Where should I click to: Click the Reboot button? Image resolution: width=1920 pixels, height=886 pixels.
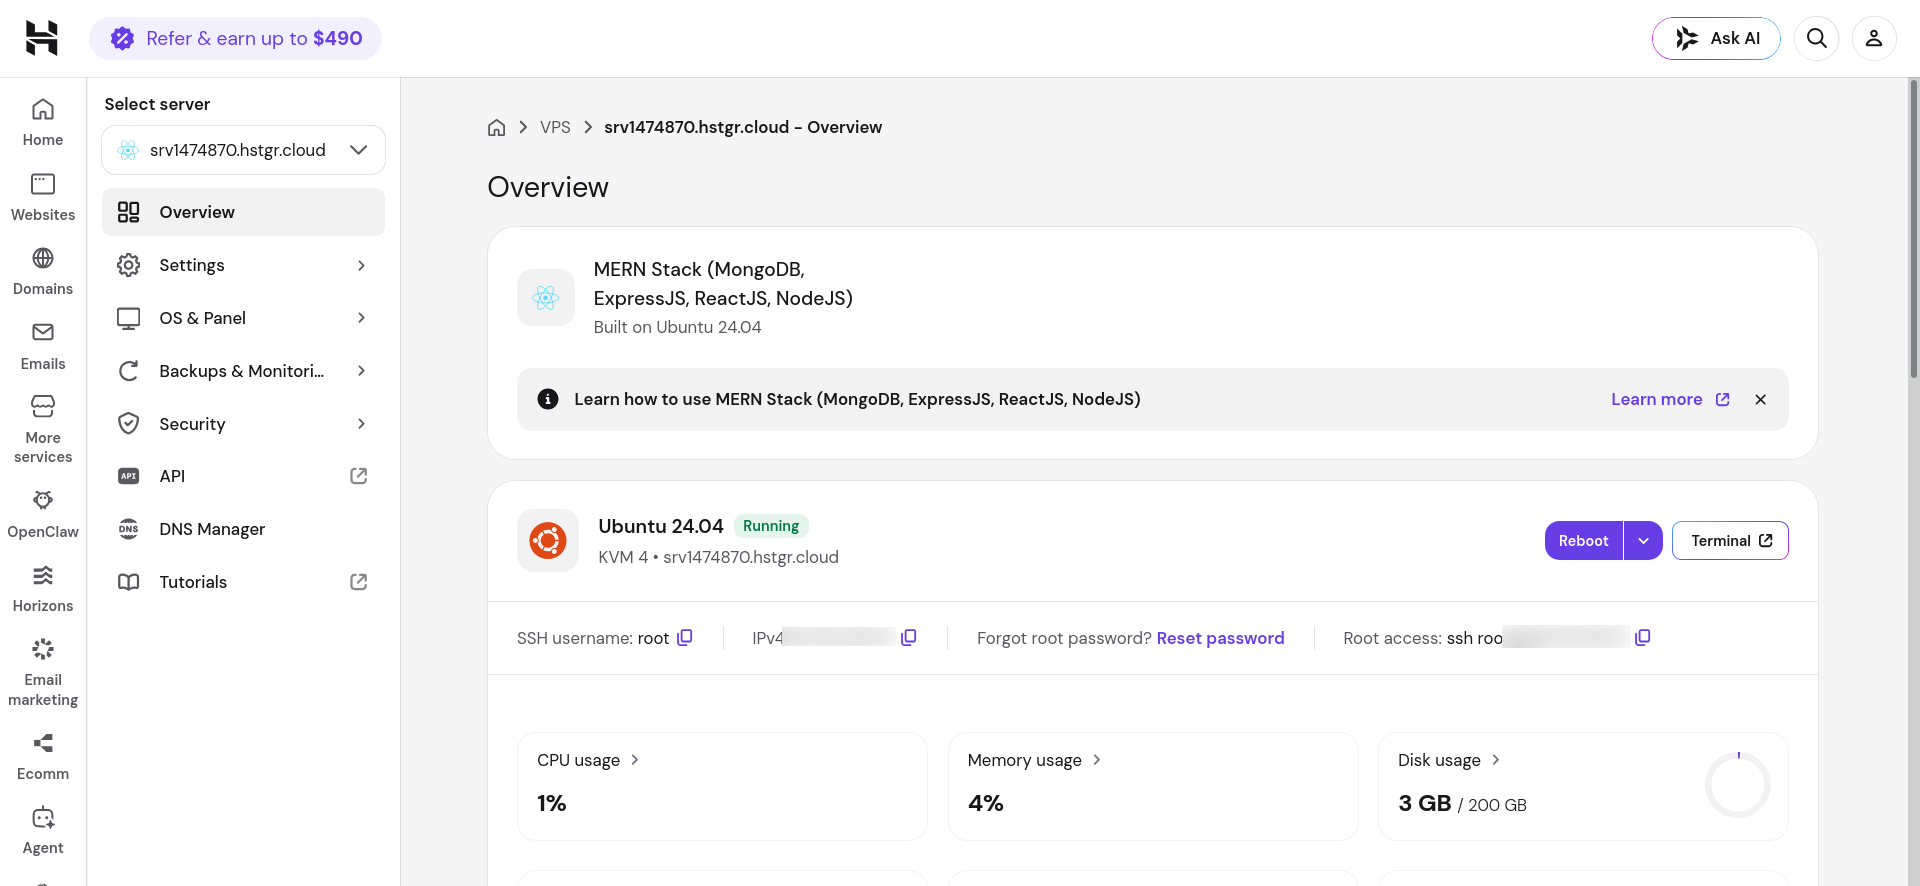tap(1584, 541)
